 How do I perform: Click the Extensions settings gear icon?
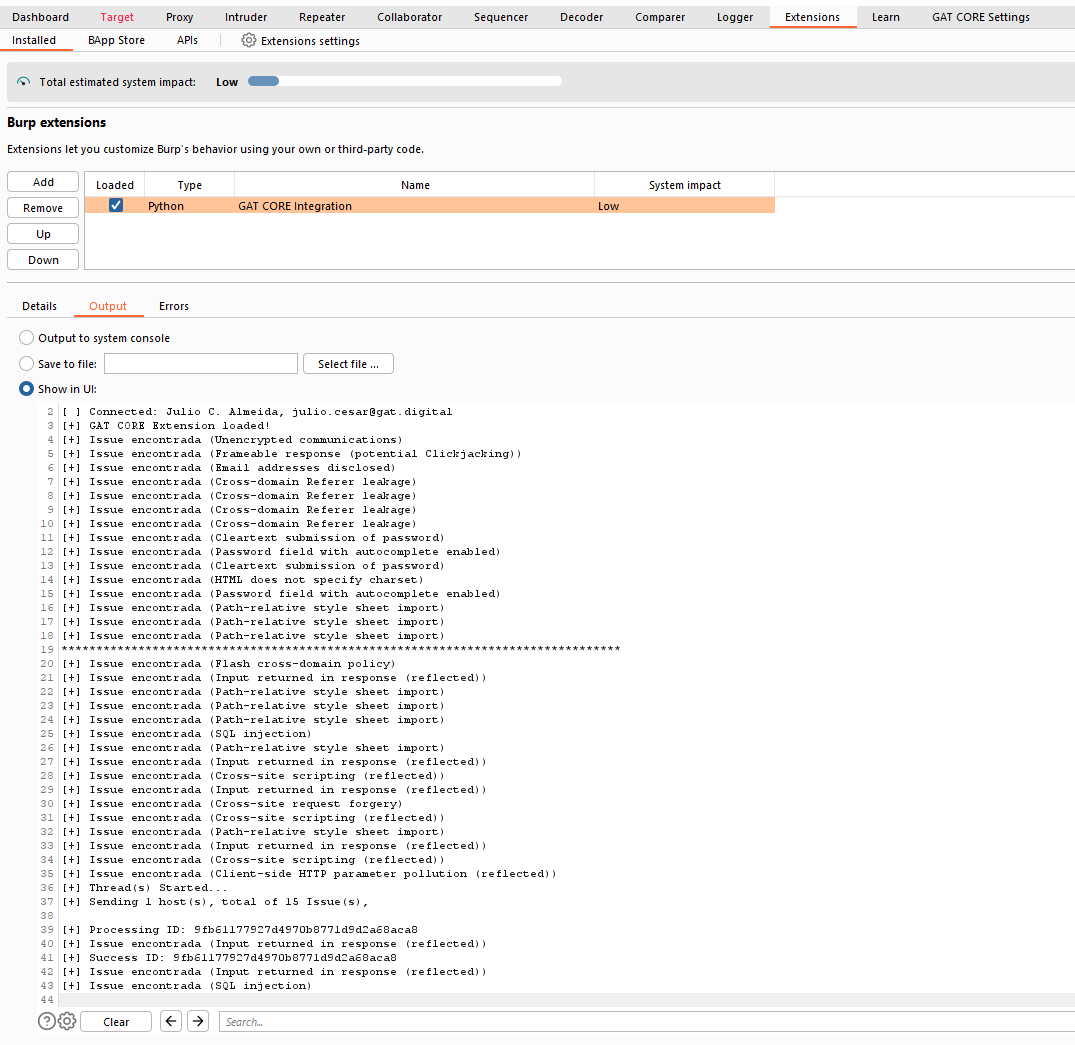pos(248,40)
